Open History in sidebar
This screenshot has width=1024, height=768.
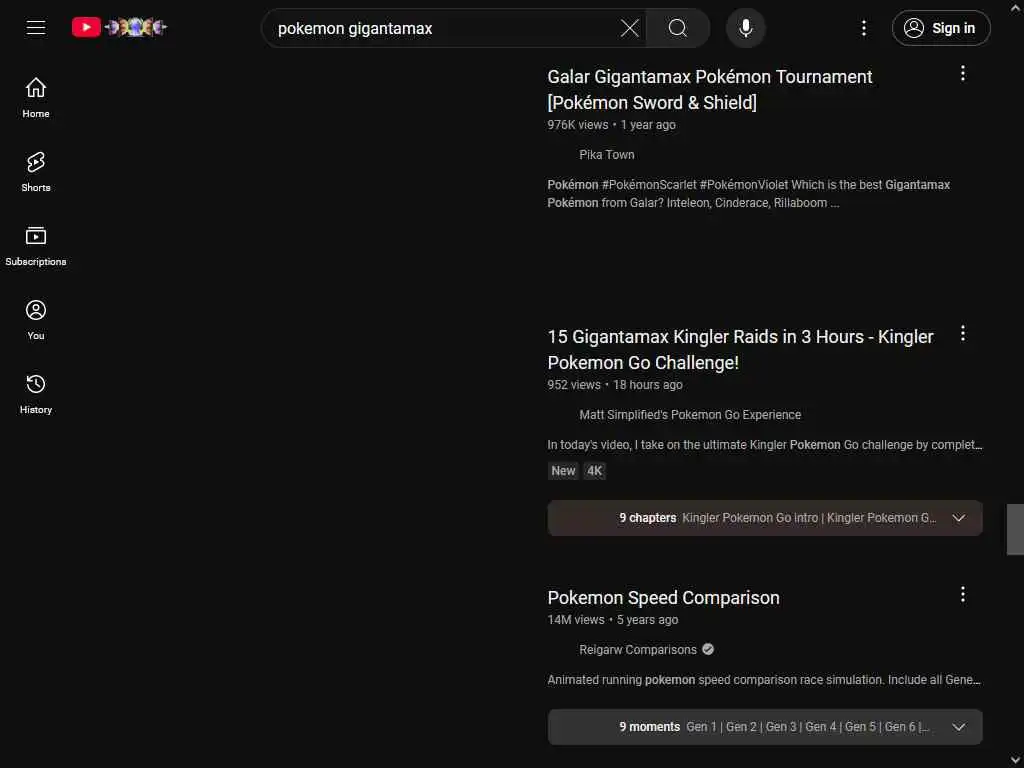tap(36, 394)
